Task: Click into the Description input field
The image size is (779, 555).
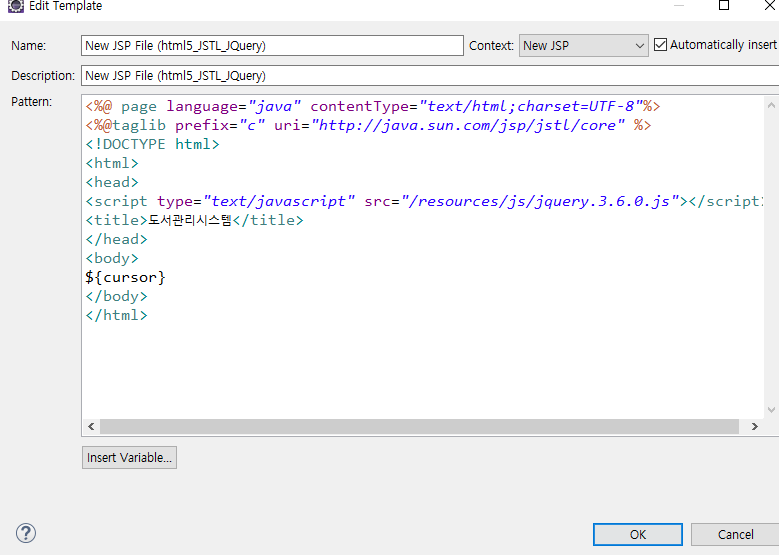Action: 430,76
